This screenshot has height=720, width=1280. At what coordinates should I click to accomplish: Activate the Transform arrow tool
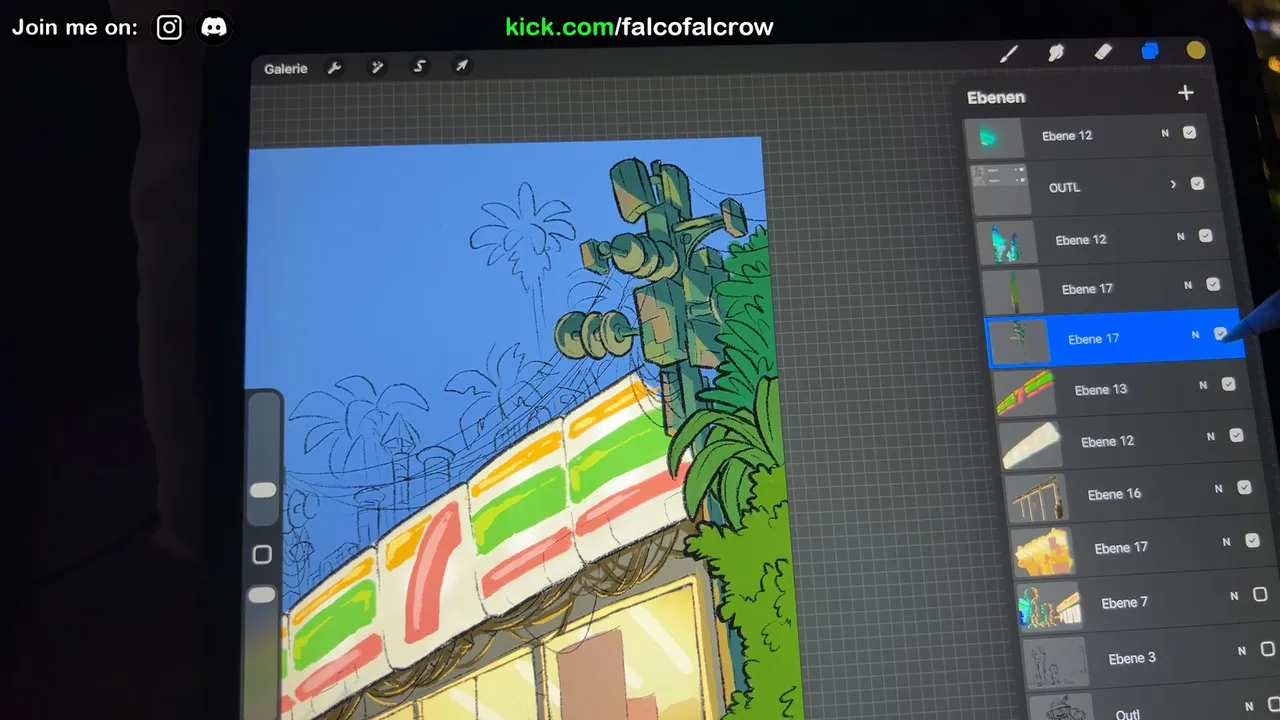coord(462,66)
